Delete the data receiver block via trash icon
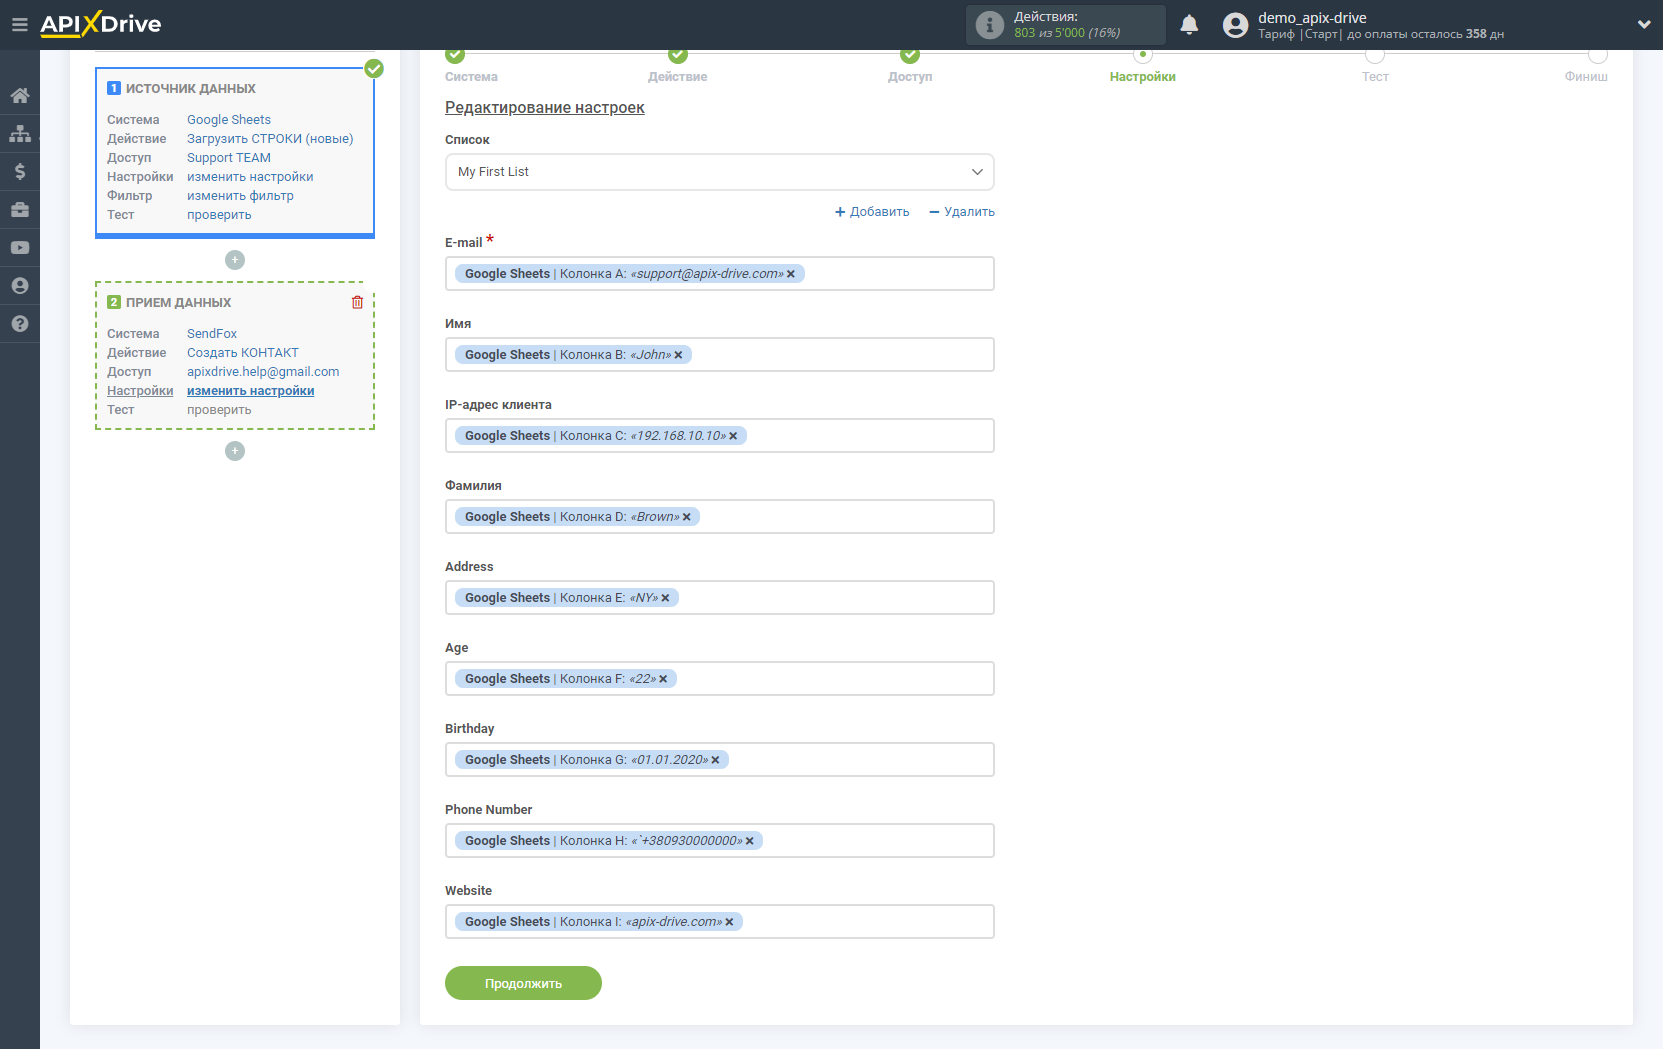1663x1049 pixels. point(357,302)
